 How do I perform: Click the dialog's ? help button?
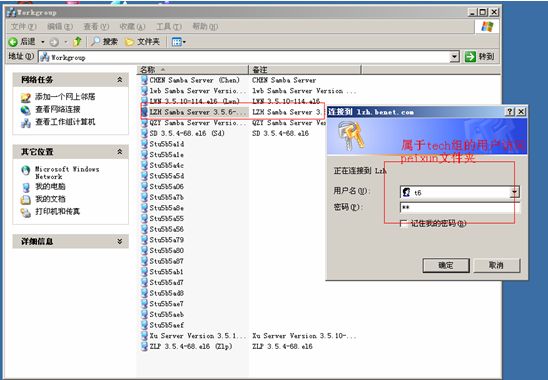[x=510, y=112]
